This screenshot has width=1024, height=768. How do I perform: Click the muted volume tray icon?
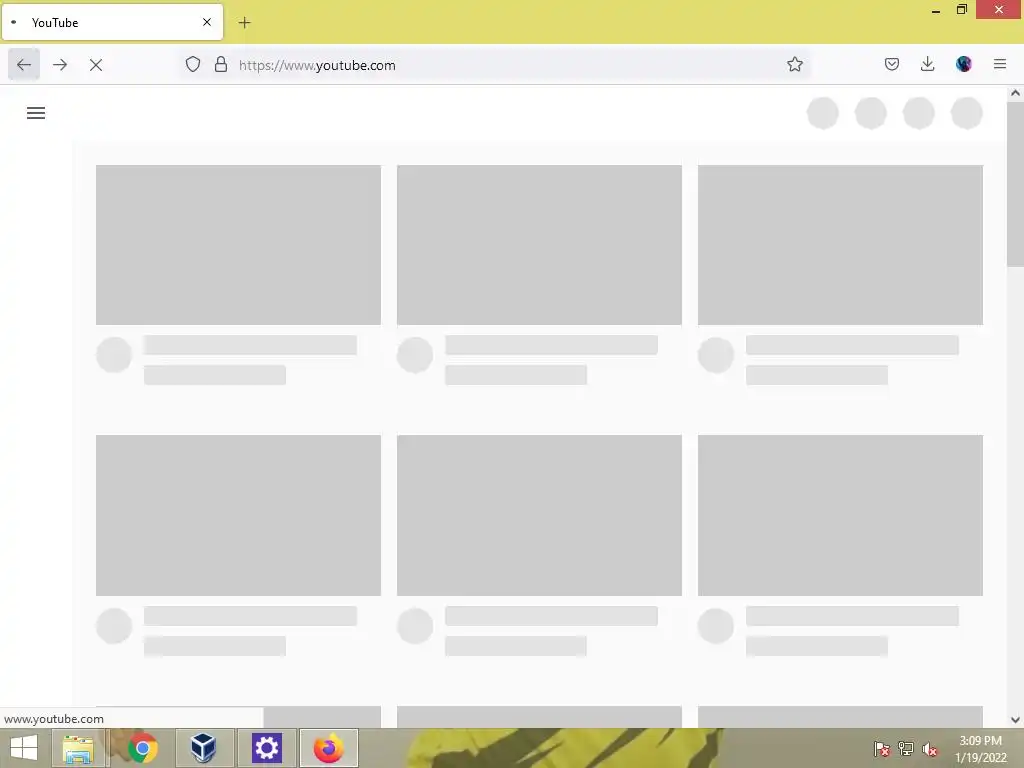(929, 749)
